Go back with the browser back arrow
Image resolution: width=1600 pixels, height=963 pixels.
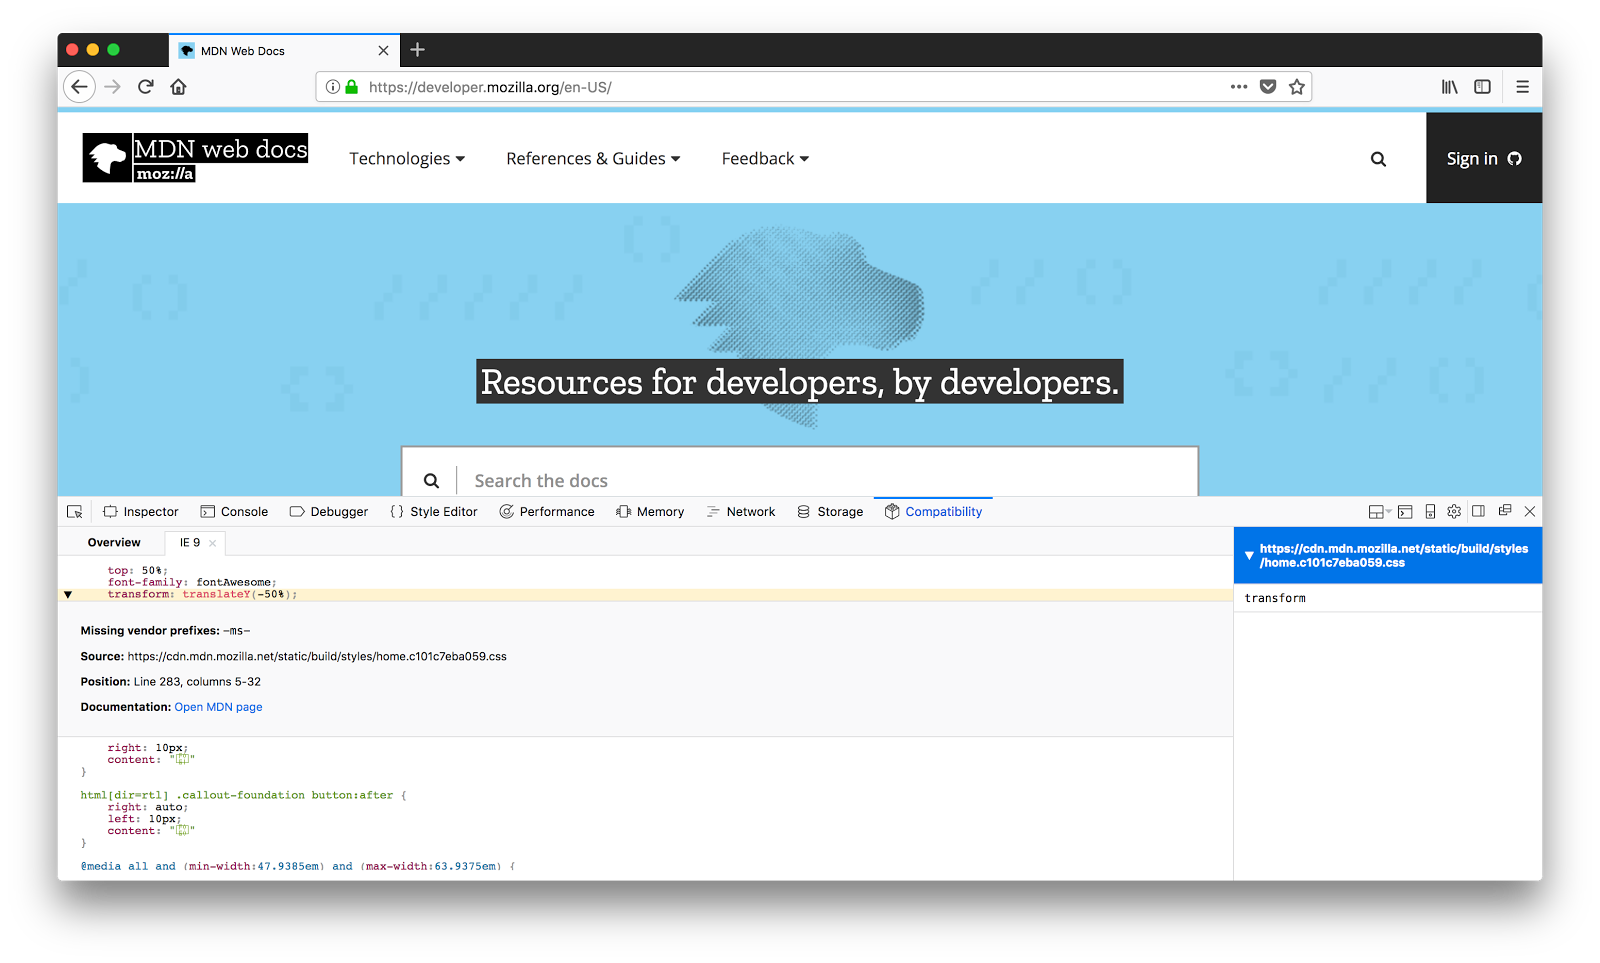[80, 87]
